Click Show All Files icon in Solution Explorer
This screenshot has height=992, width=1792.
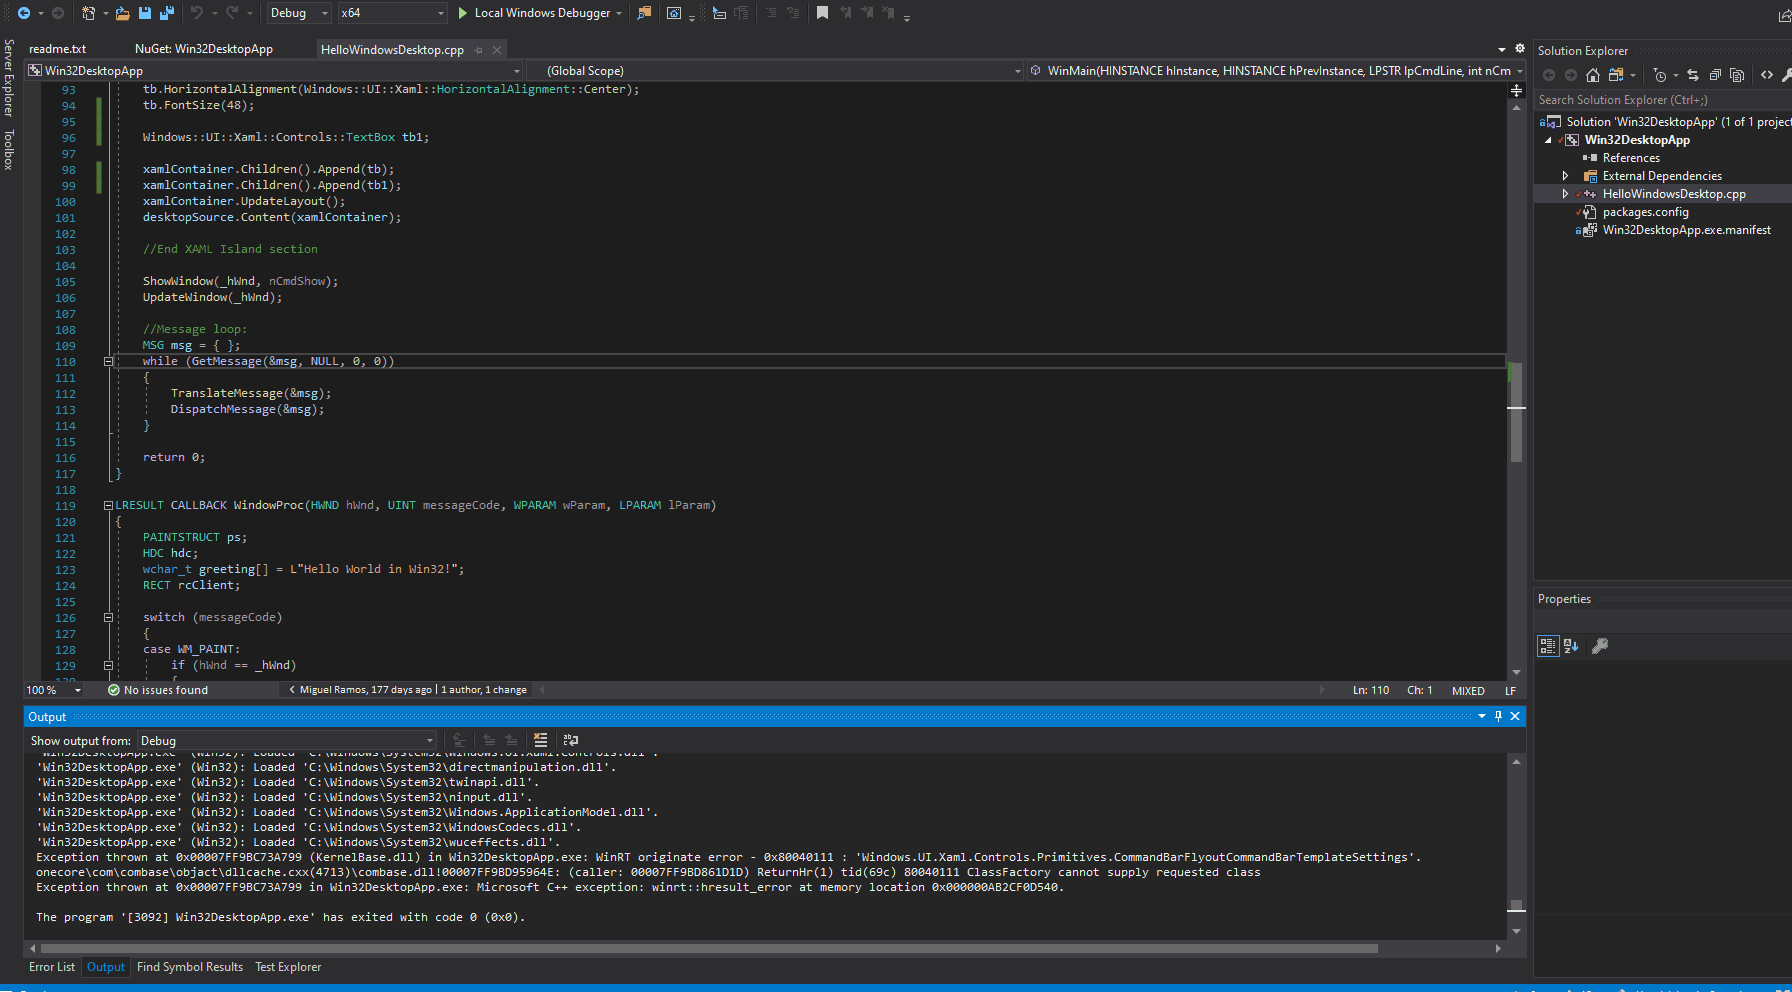pos(1737,75)
